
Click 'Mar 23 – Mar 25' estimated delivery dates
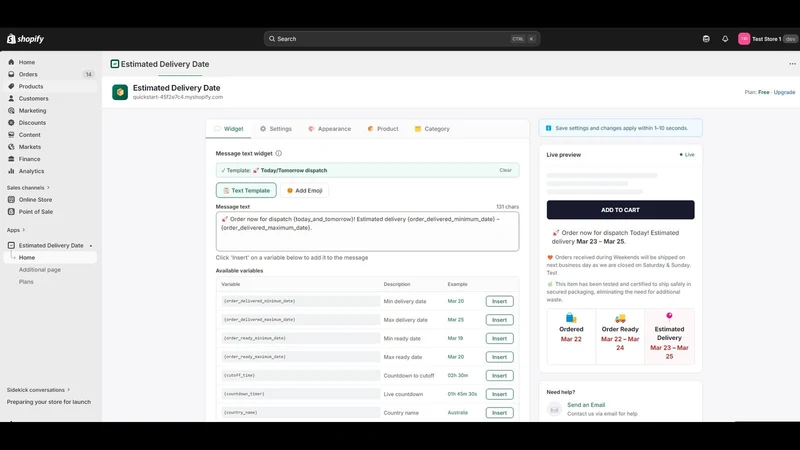point(600,241)
